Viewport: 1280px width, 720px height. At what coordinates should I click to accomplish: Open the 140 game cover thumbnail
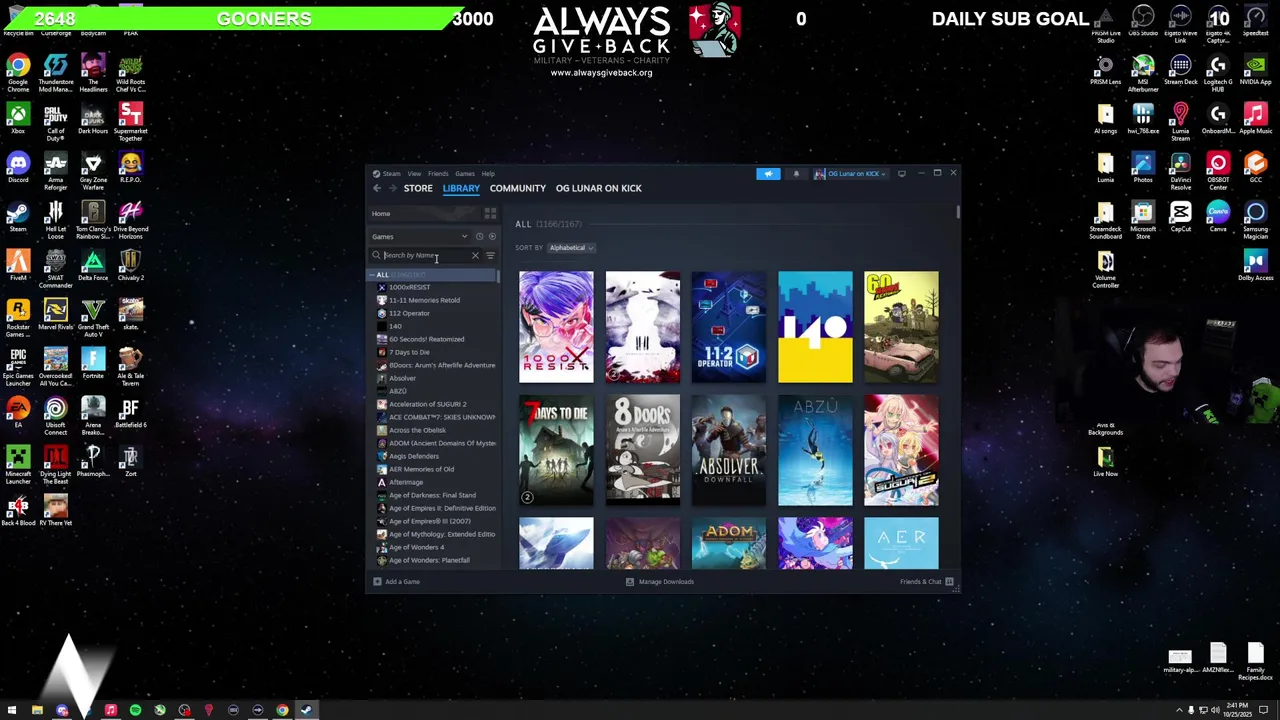click(x=815, y=327)
